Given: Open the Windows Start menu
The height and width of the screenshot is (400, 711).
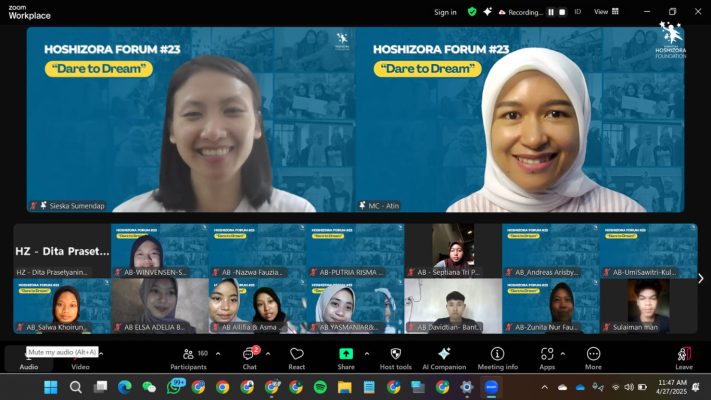Looking at the screenshot, I should tap(51, 387).
